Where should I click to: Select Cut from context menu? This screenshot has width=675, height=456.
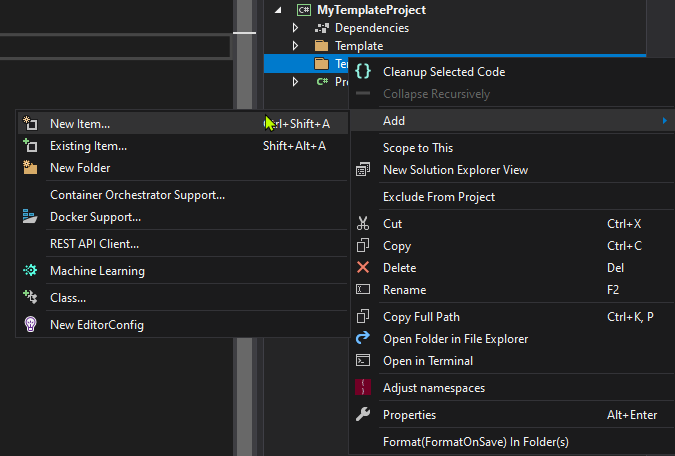pyautogui.click(x=512, y=223)
